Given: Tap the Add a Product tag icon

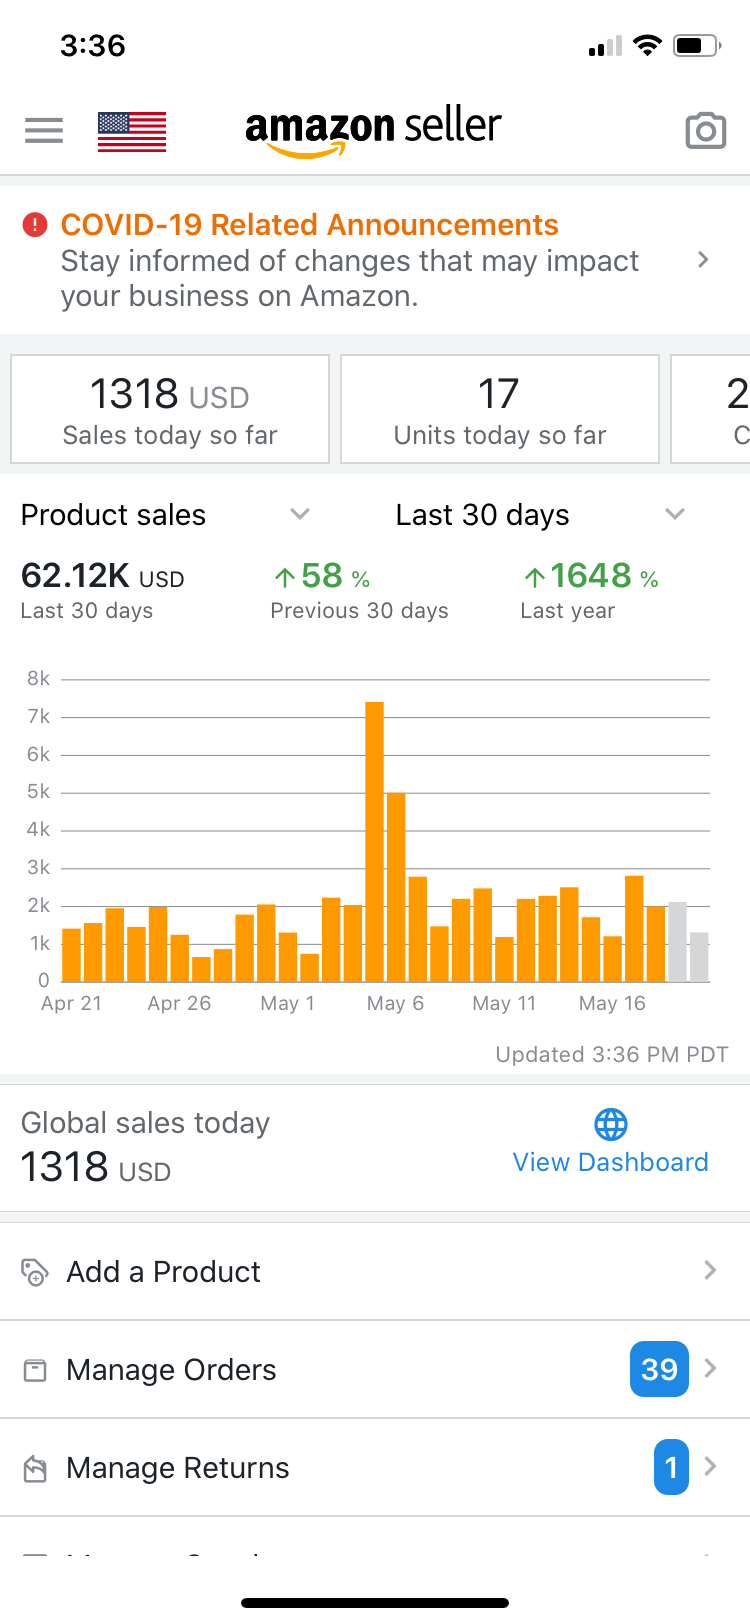Looking at the screenshot, I should [x=35, y=1272].
